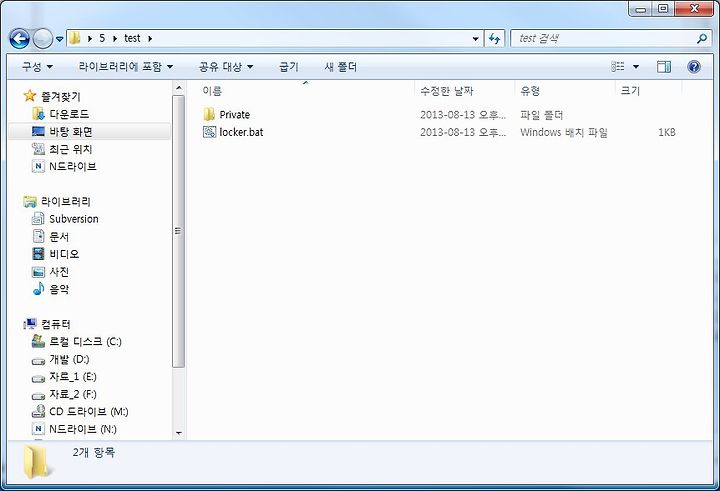The width and height of the screenshot is (720, 491).
Task: Click the magnifier search icon
Action: point(702,39)
